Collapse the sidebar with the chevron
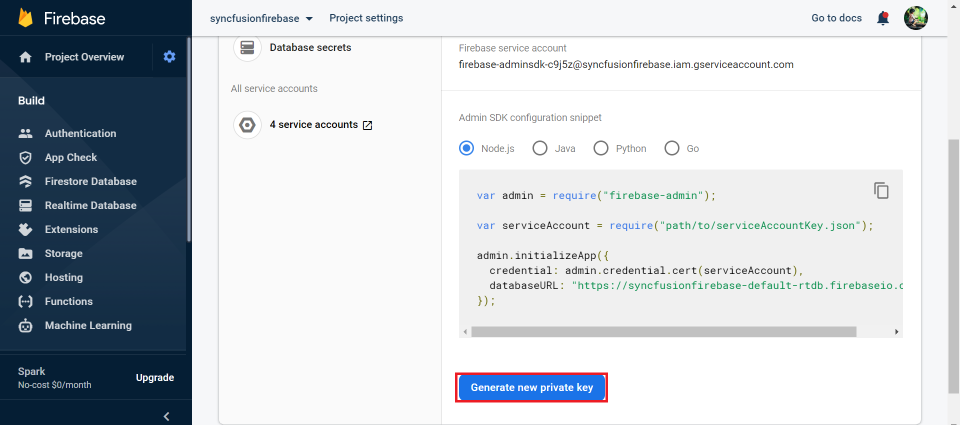The width and height of the screenshot is (960, 425). tap(167, 416)
